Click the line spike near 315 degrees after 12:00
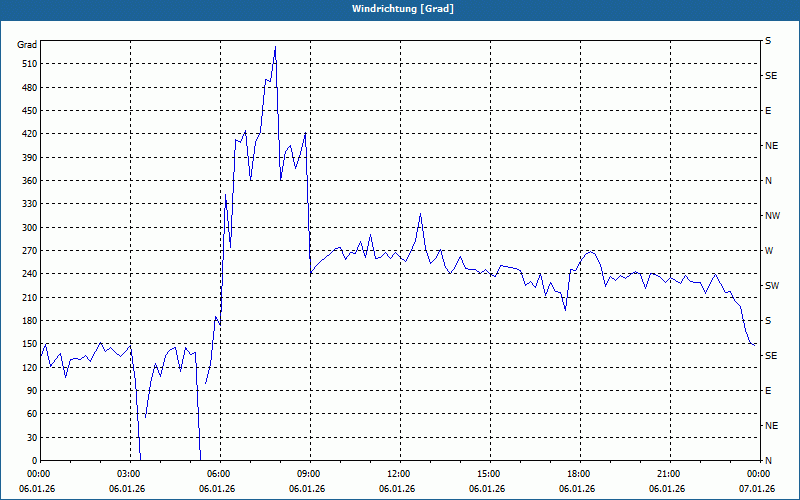 420,214
